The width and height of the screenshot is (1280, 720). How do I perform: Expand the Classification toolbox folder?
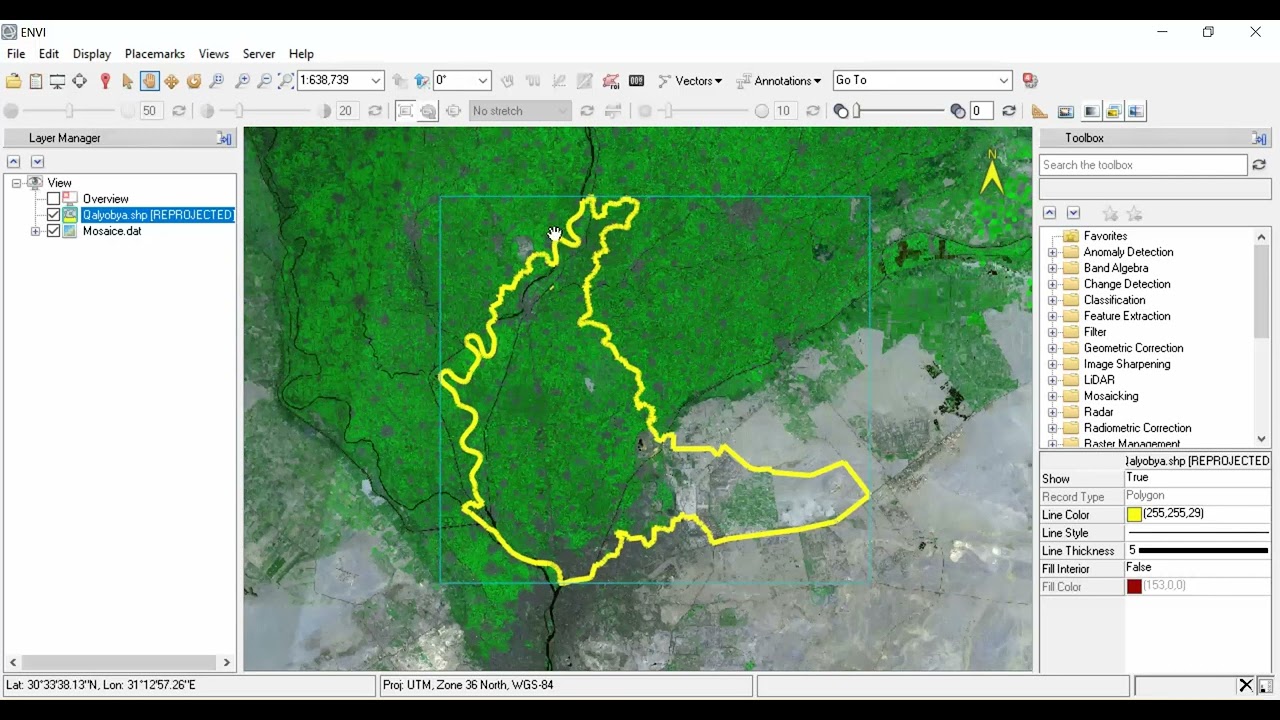coord(1052,300)
